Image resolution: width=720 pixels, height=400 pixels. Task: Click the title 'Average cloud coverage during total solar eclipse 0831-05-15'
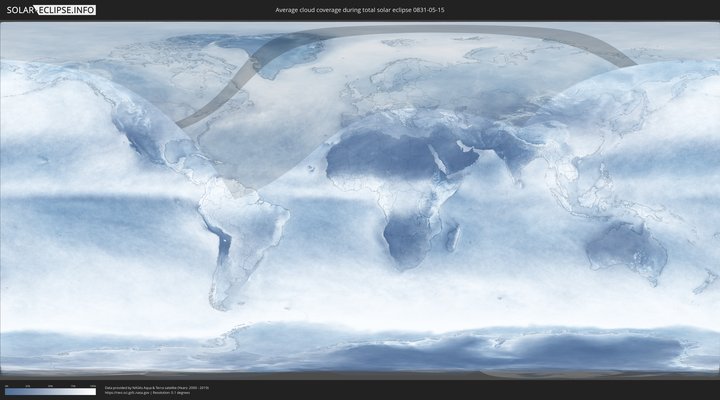(360, 10)
